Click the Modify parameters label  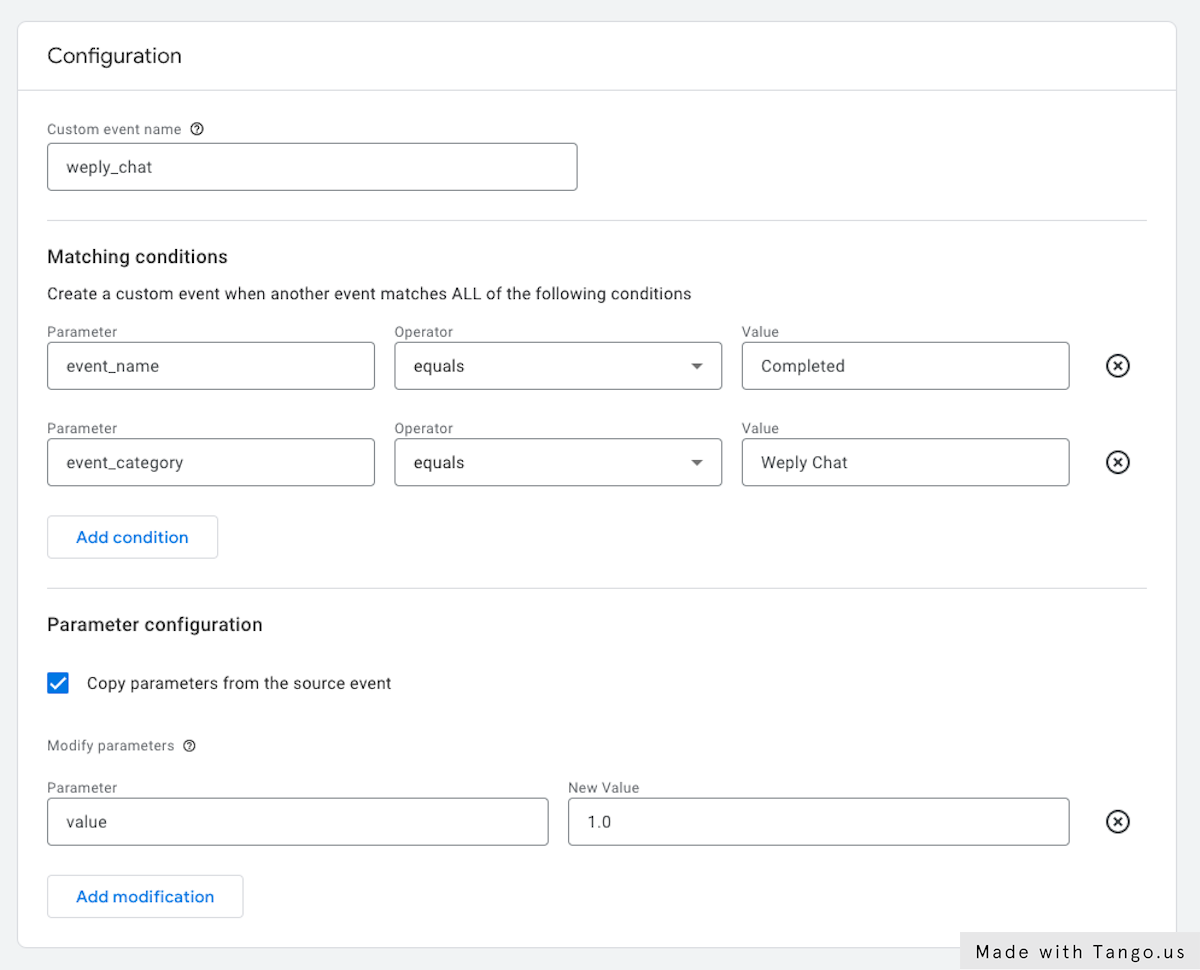(x=111, y=746)
